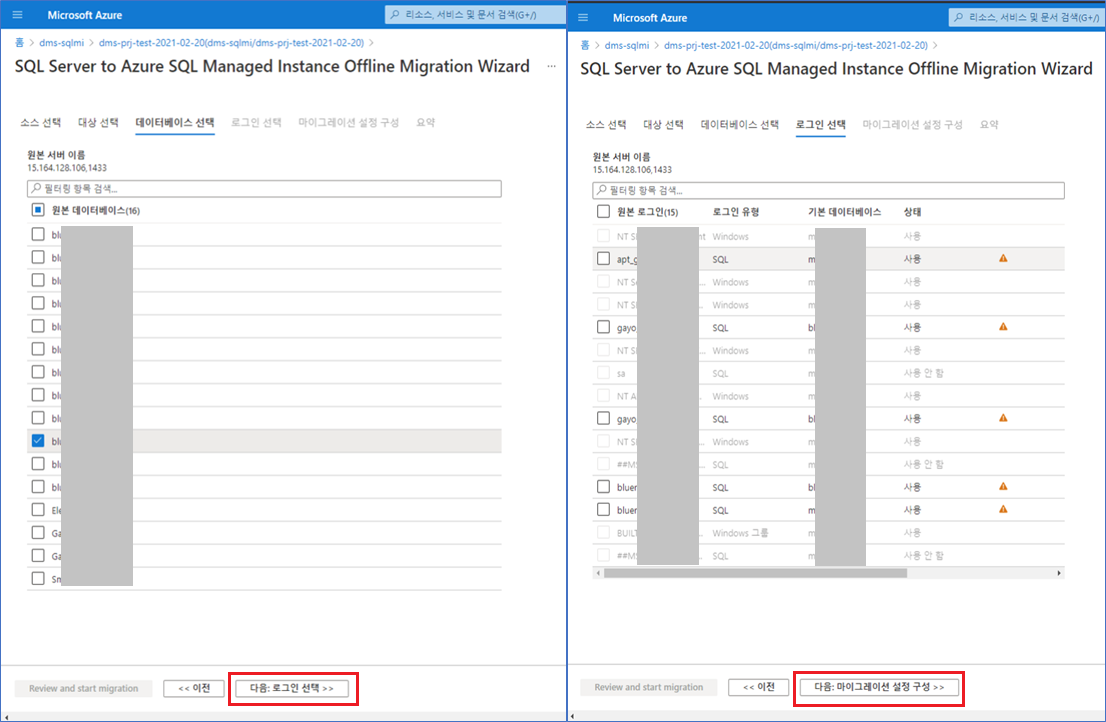Open 홈 breadcrumb link in left window
Screen dimensions: 1106x722
point(20,43)
